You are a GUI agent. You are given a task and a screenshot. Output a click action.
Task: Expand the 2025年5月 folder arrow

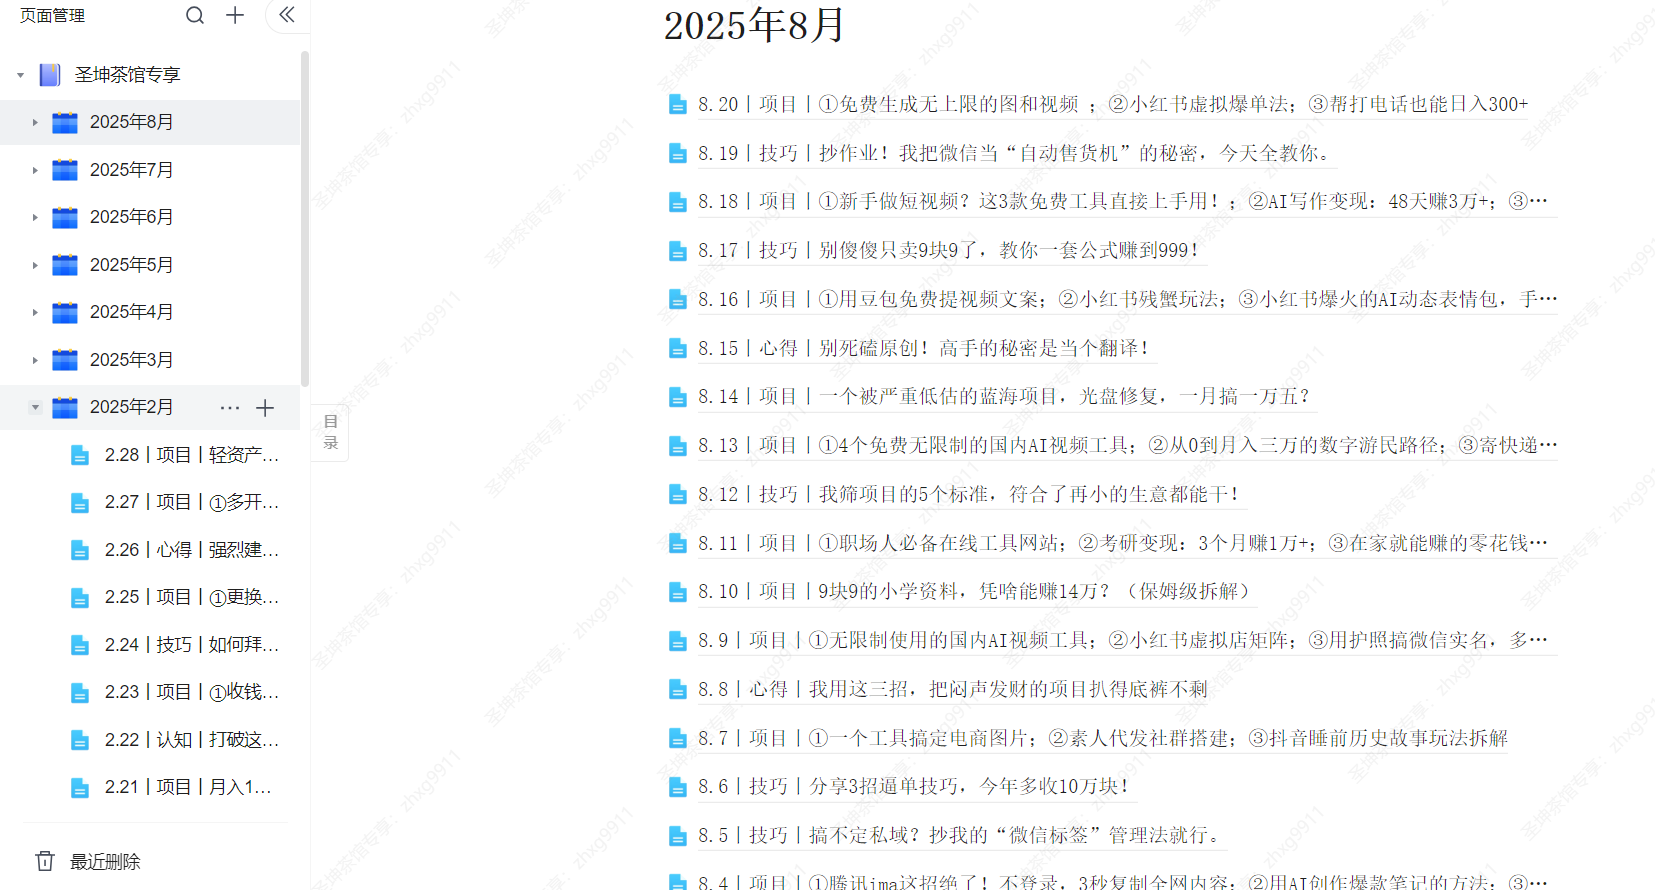35,265
